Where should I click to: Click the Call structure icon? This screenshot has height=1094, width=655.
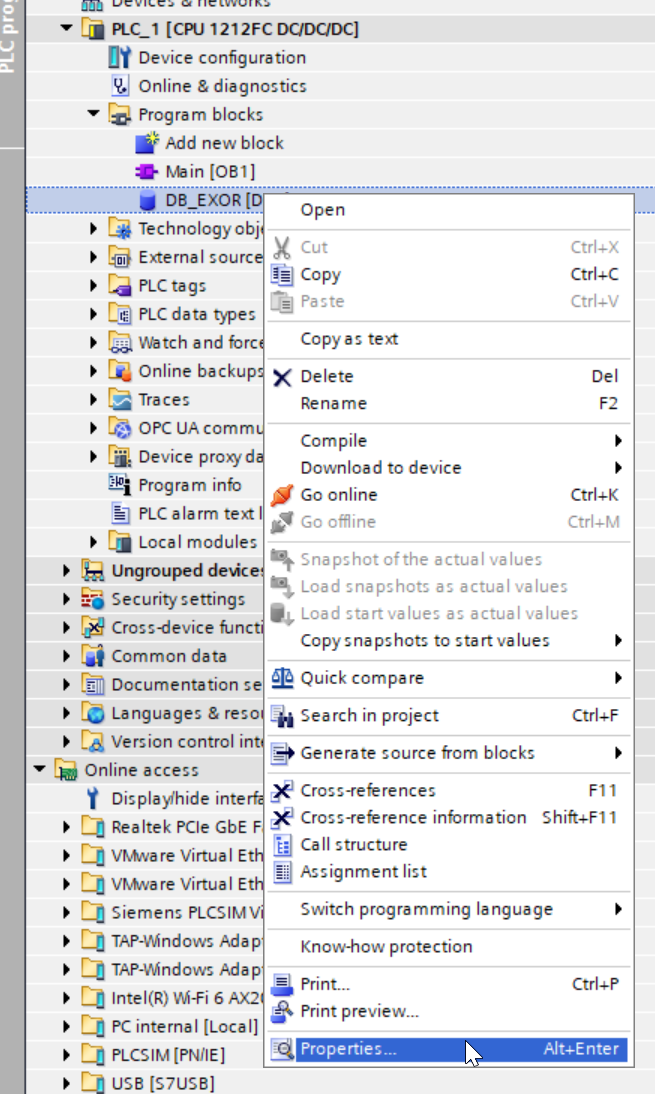(282, 845)
